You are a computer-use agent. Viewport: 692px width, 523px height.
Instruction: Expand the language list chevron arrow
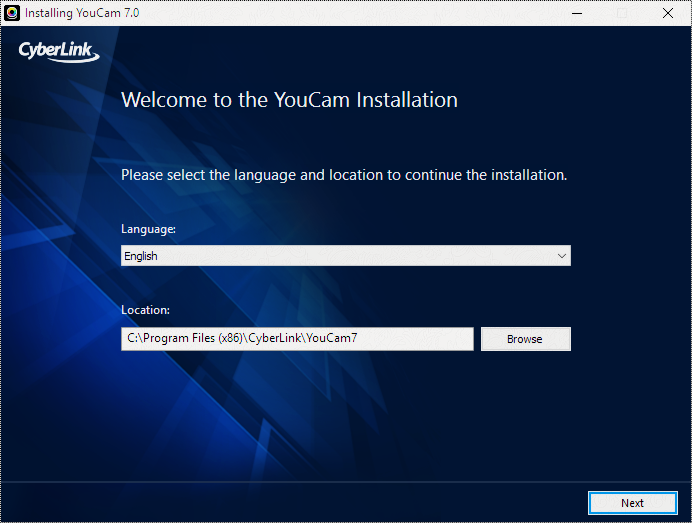tap(561, 256)
